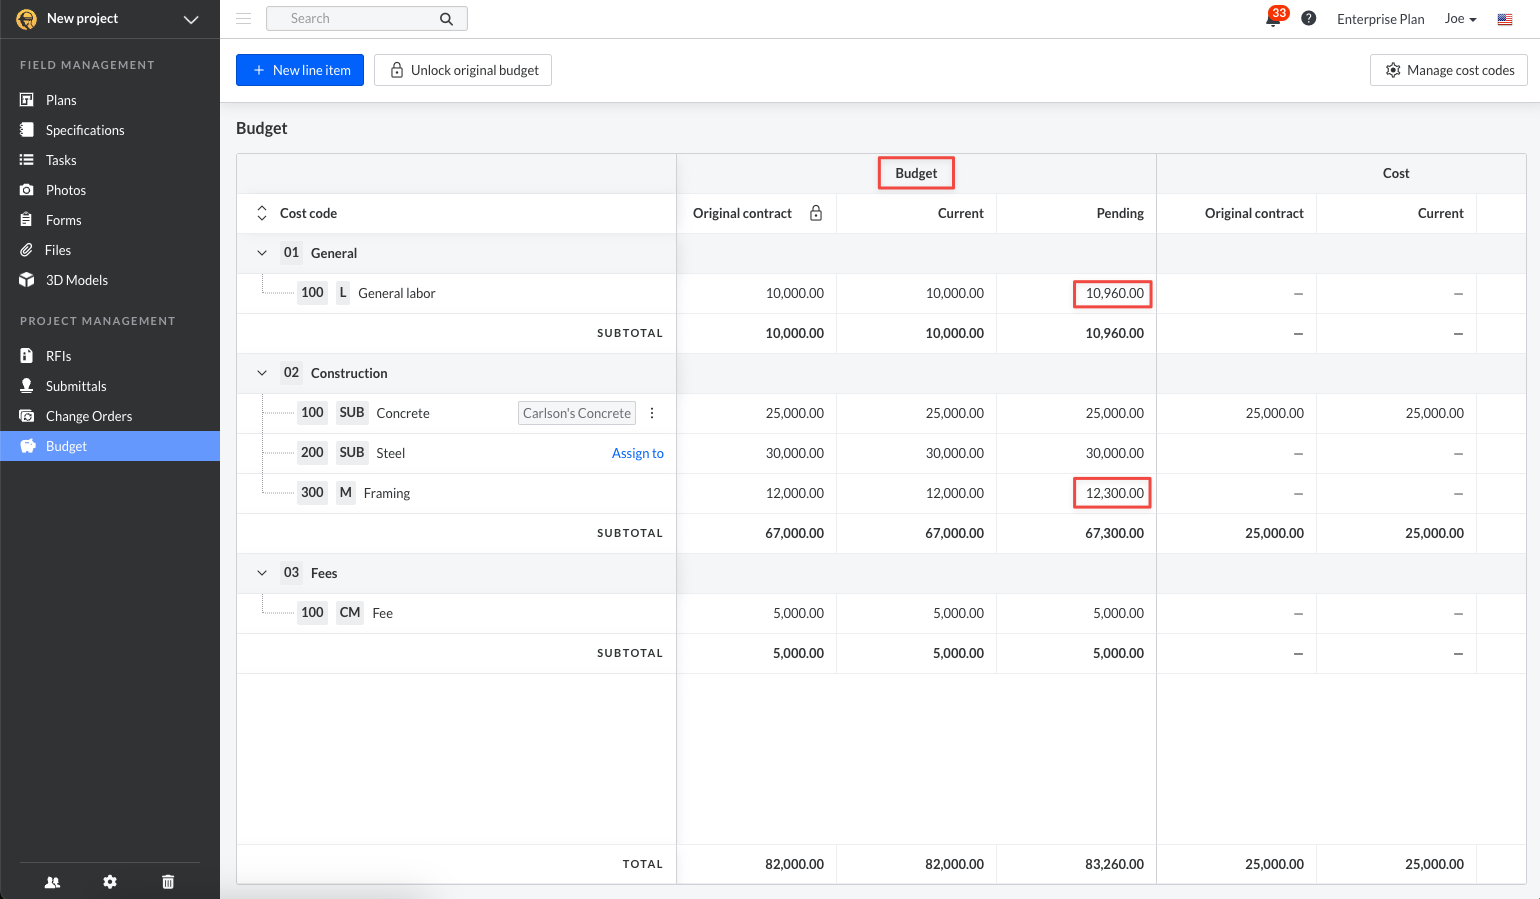Click the help question mark icon
The width and height of the screenshot is (1540, 899).
pyautogui.click(x=1308, y=19)
